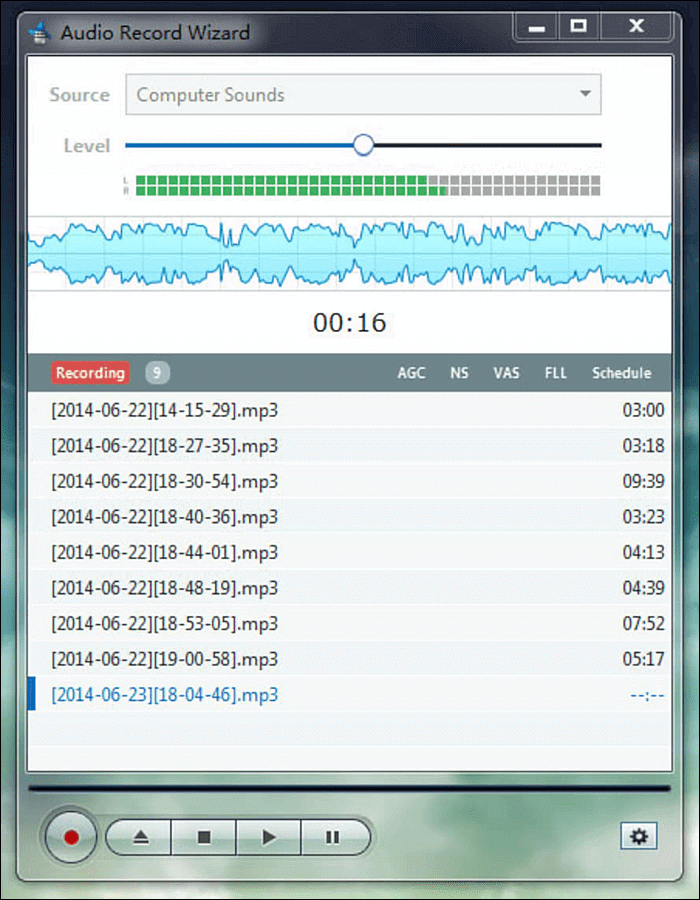Click the red Recording status label
Screen dimensions: 700x900
click(90, 373)
